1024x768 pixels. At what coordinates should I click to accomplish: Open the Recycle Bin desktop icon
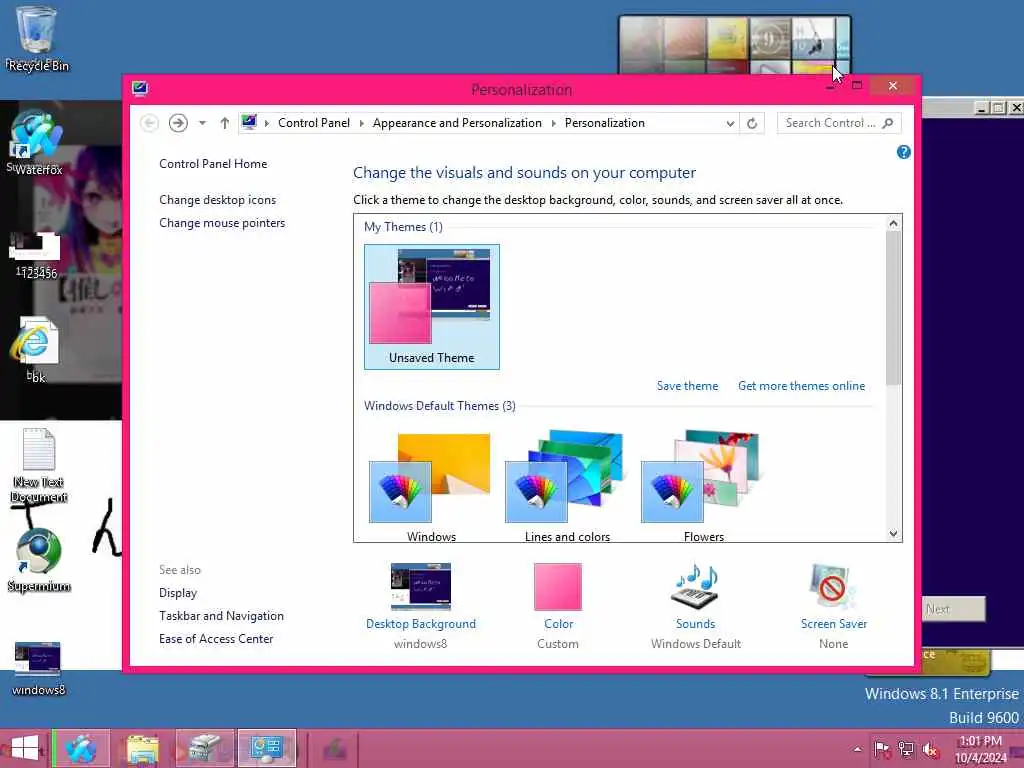(38, 39)
